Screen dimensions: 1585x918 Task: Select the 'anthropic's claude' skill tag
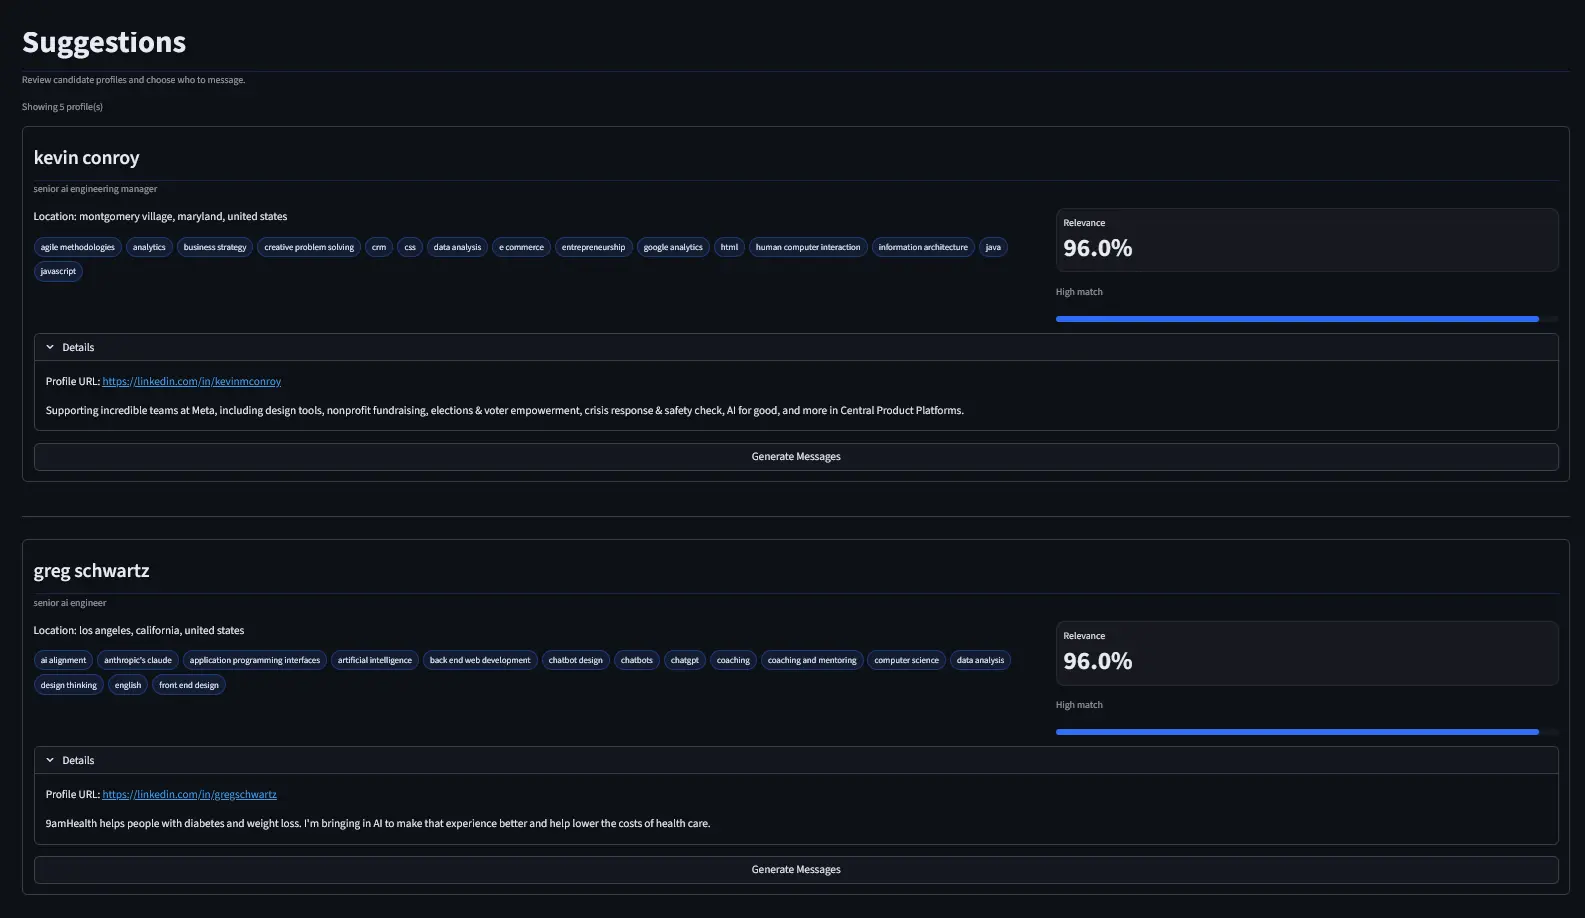pos(138,660)
